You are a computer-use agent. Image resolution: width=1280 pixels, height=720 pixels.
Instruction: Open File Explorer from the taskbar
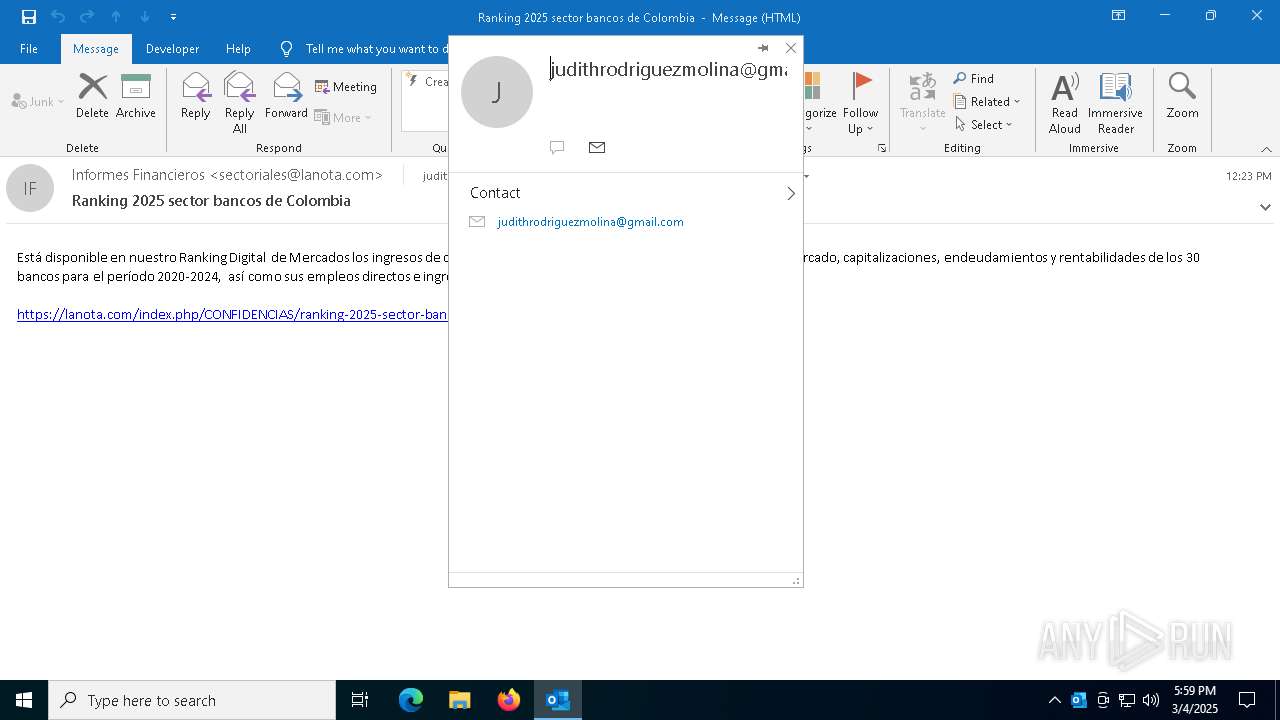pos(460,700)
